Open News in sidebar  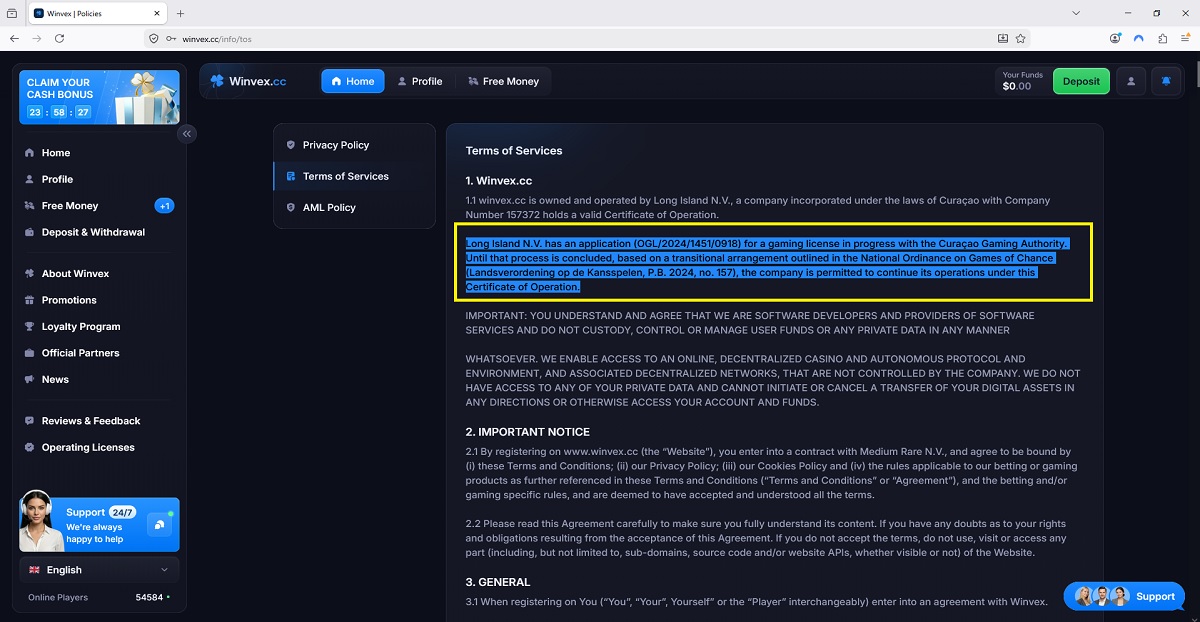pyautogui.click(x=55, y=379)
